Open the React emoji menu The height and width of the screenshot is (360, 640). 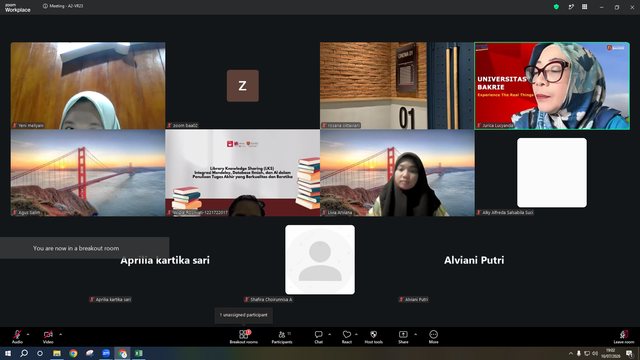(x=347, y=337)
